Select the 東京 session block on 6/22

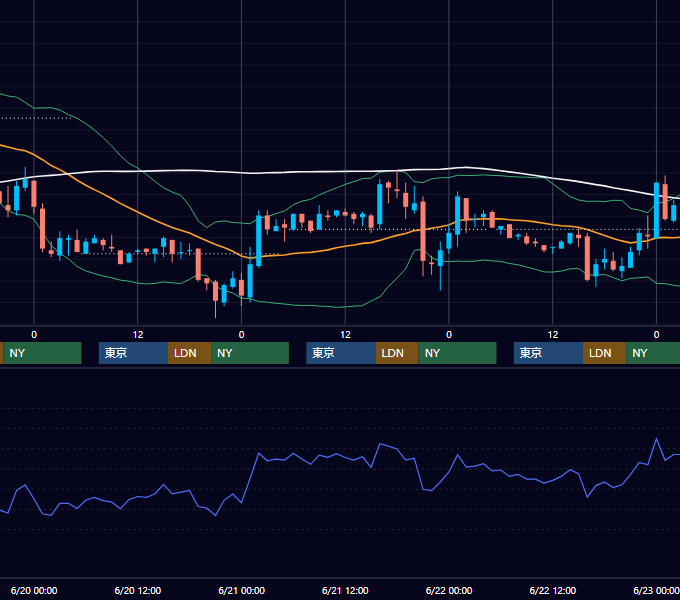(x=548, y=353)
